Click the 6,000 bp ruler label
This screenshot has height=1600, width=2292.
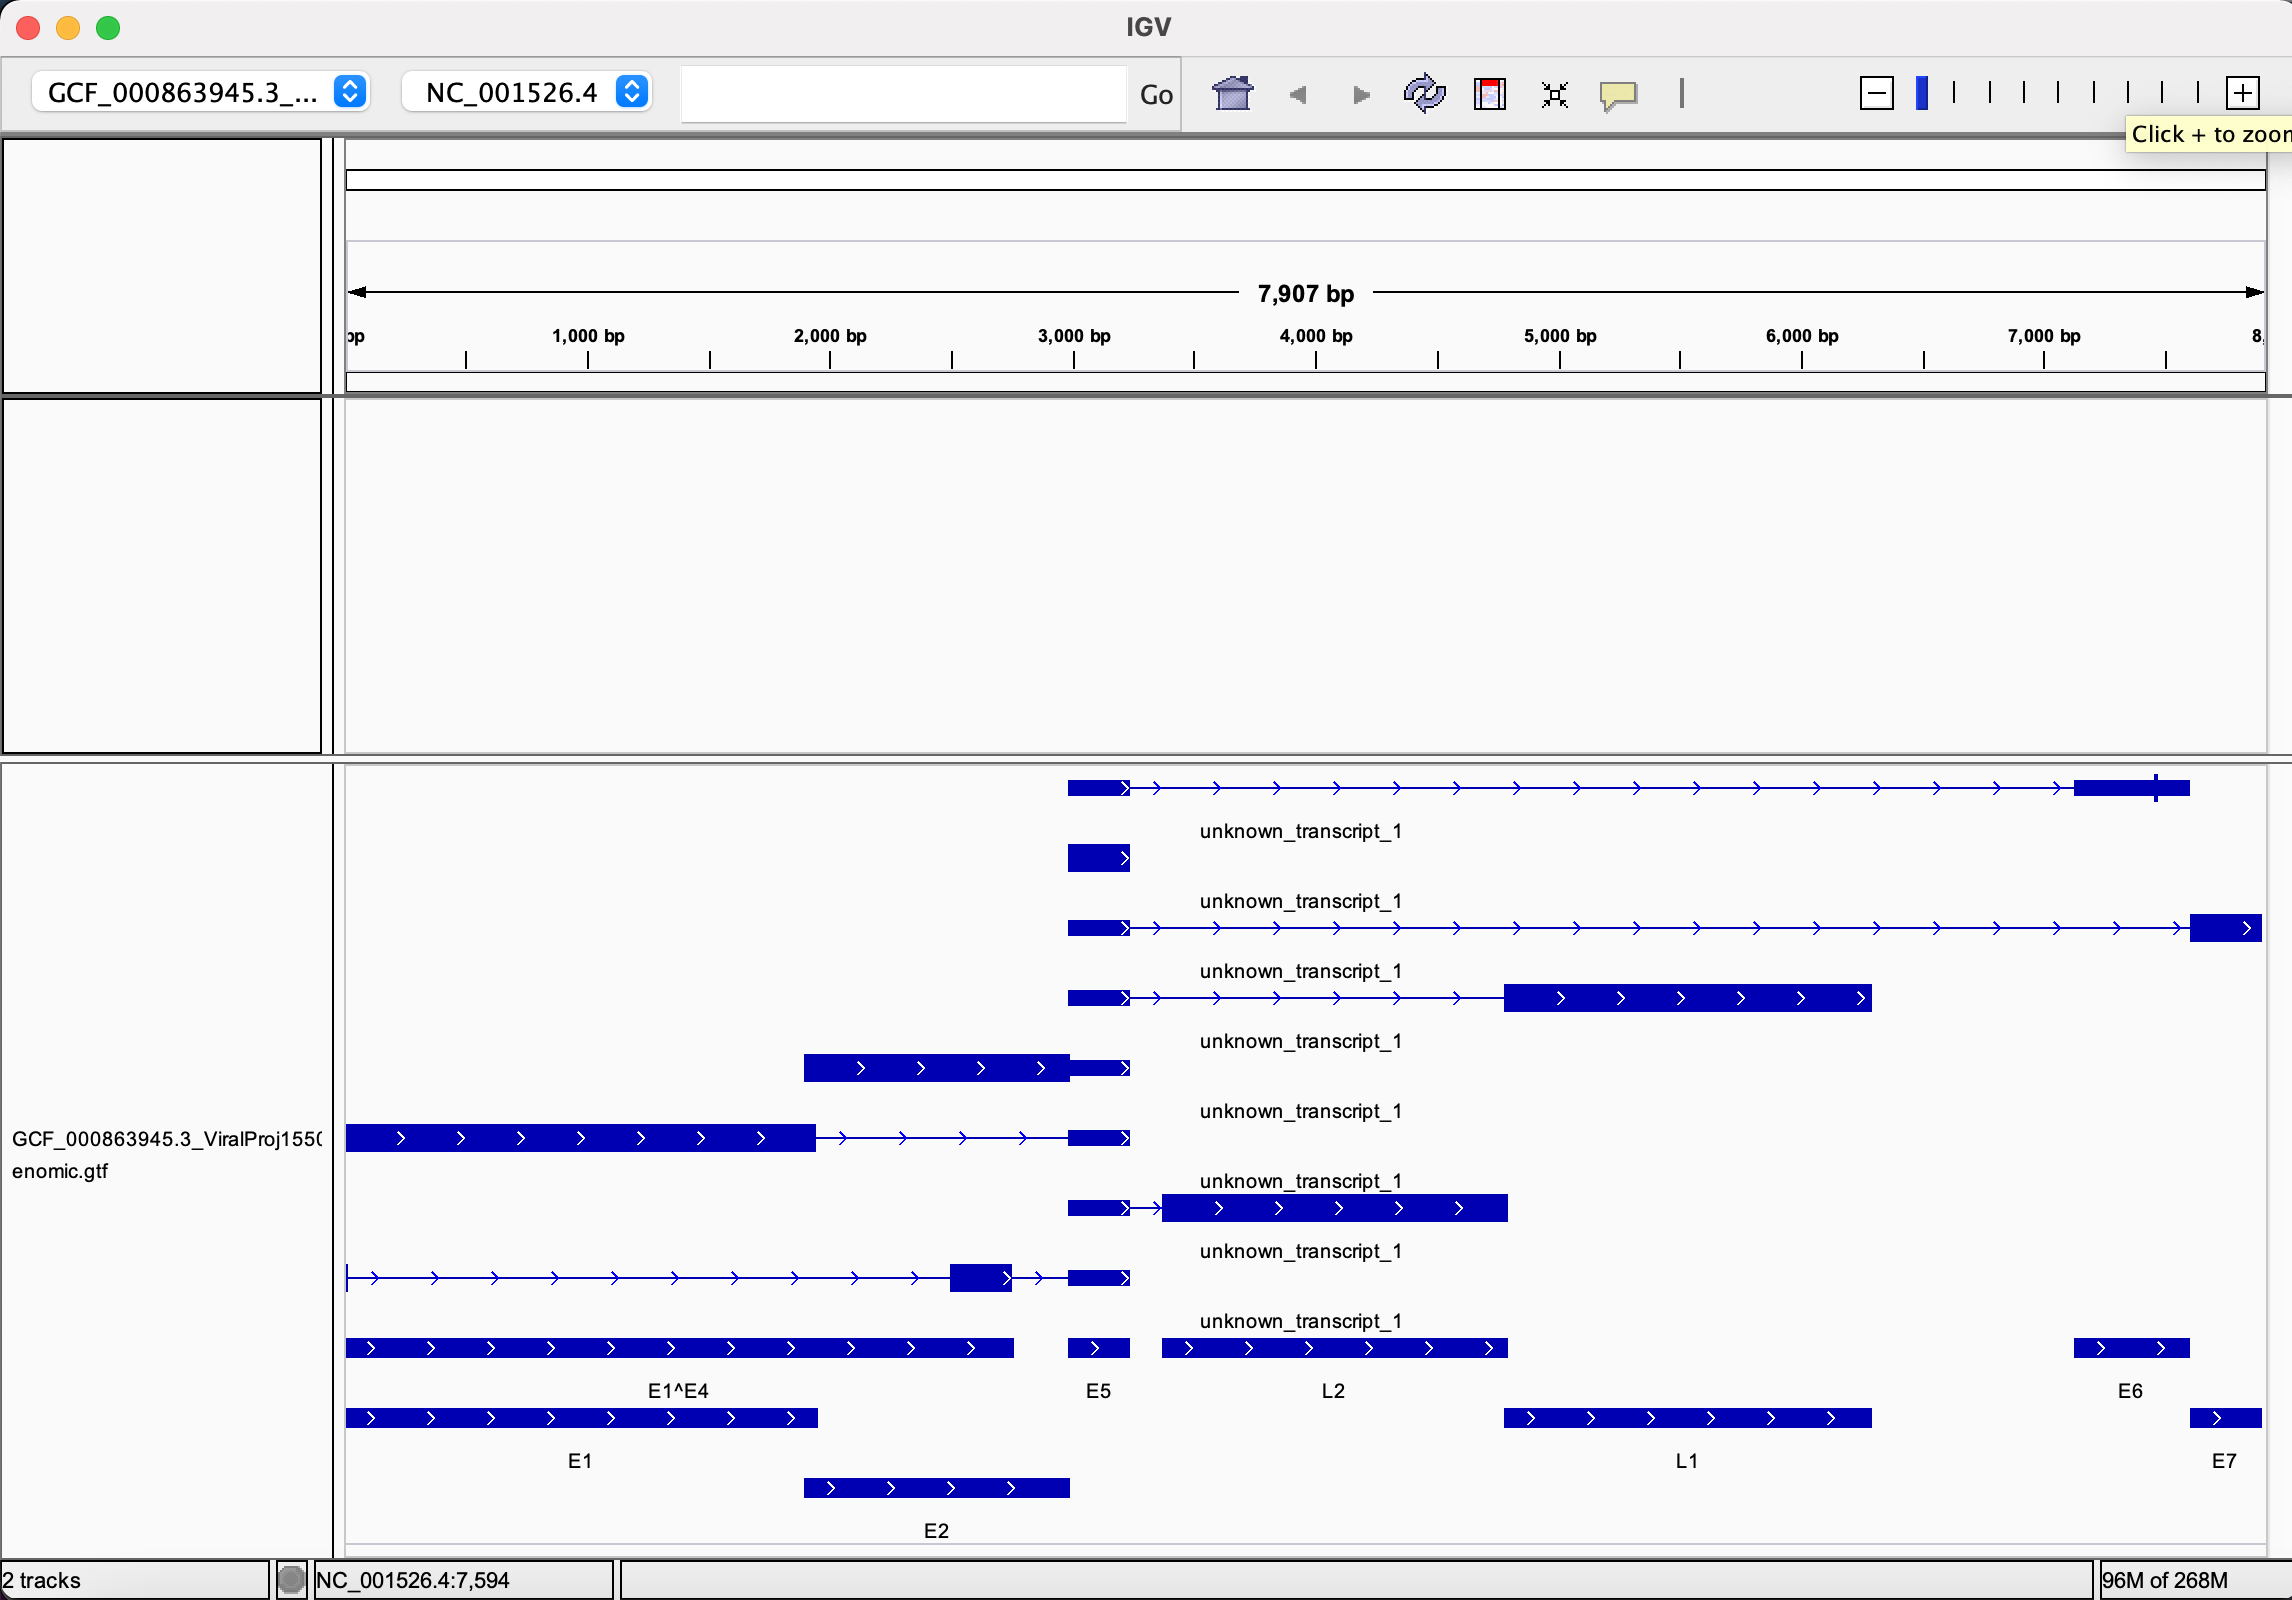[1802, 336]
